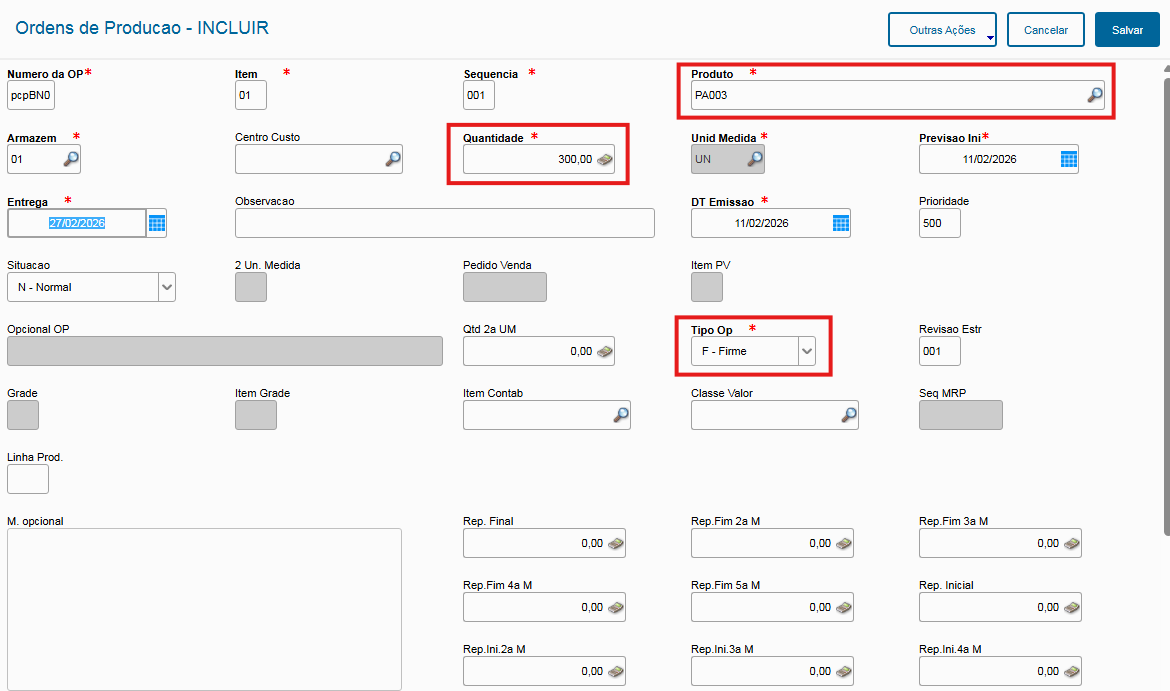Open Classe Valor lookup magnifier

pos(849,415)
